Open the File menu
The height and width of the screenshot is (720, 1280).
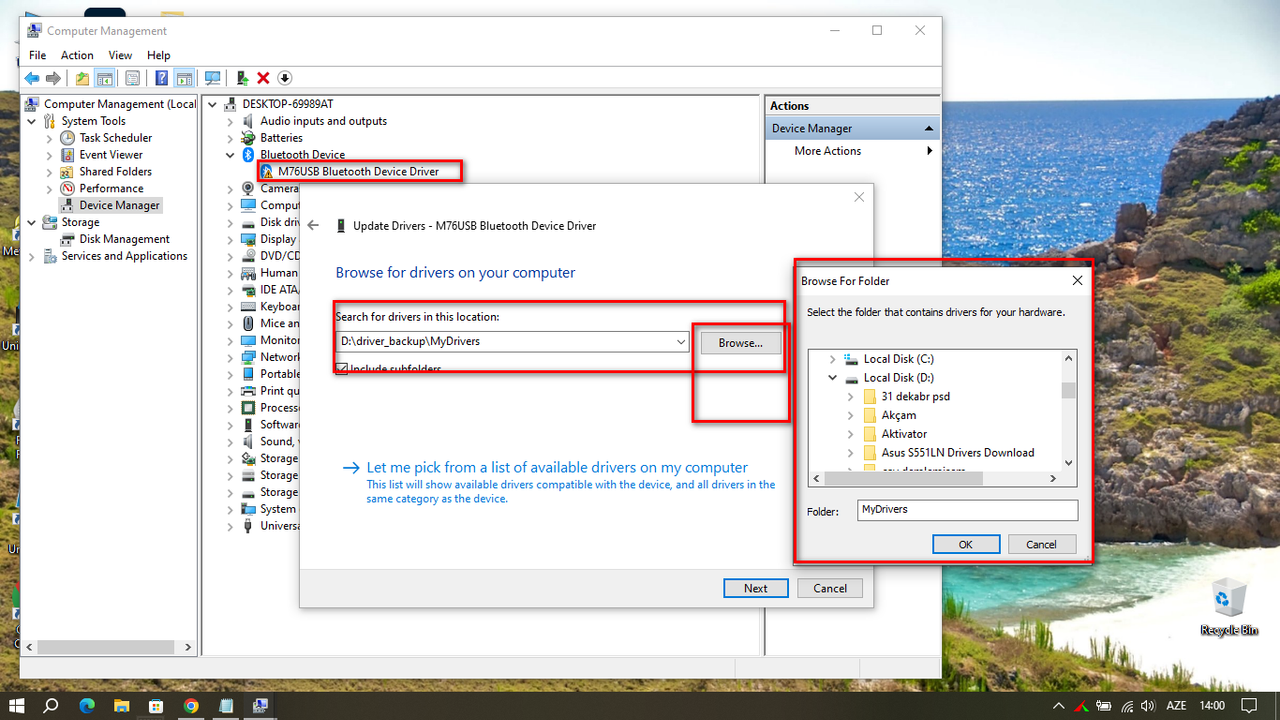[x=37, y=56]
